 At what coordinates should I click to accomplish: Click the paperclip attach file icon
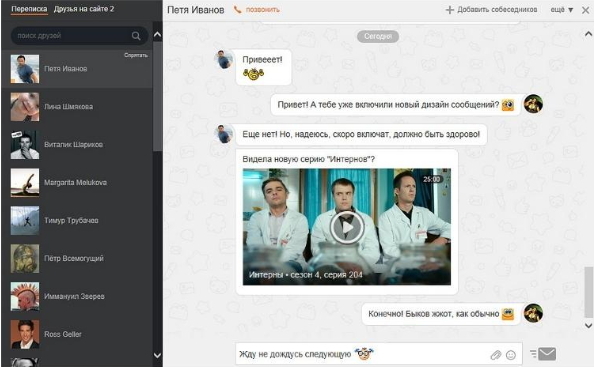point(495,355)
